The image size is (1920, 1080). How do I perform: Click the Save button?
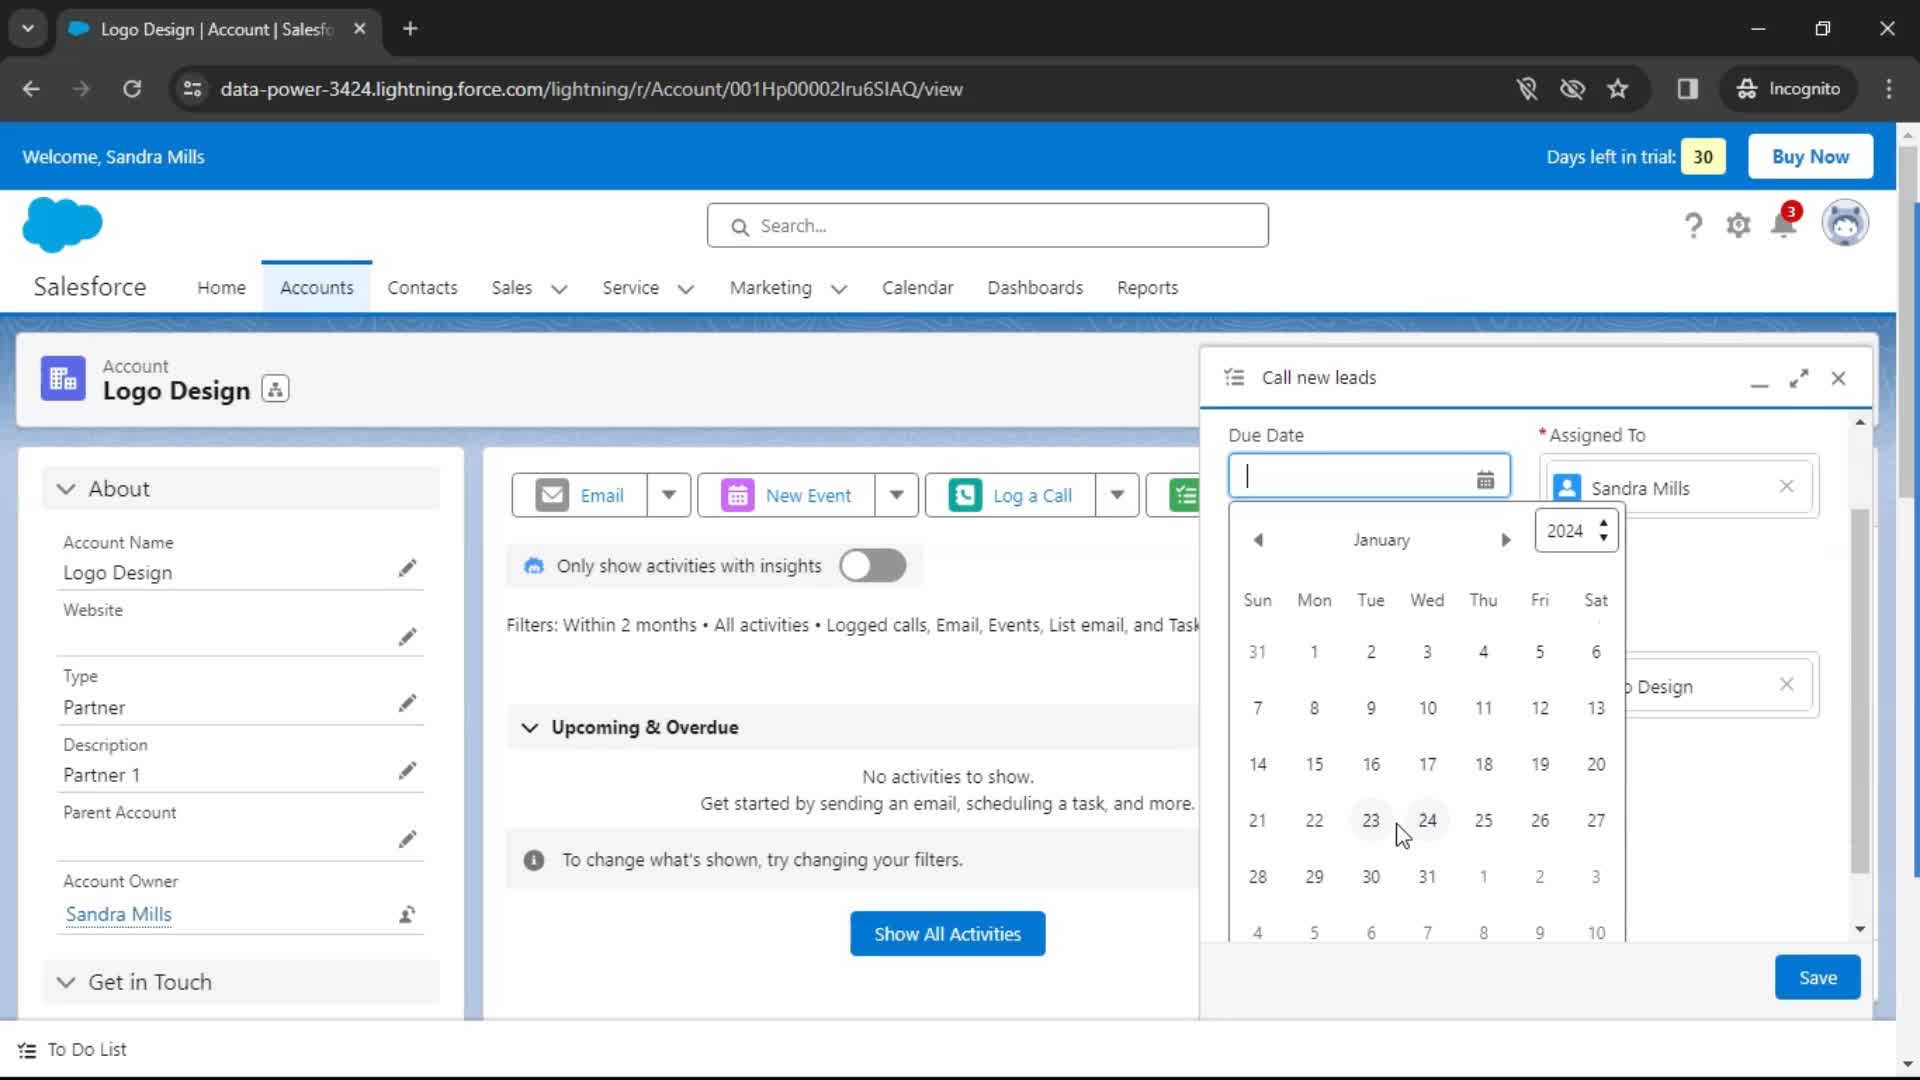click(x=1817, y=978)
